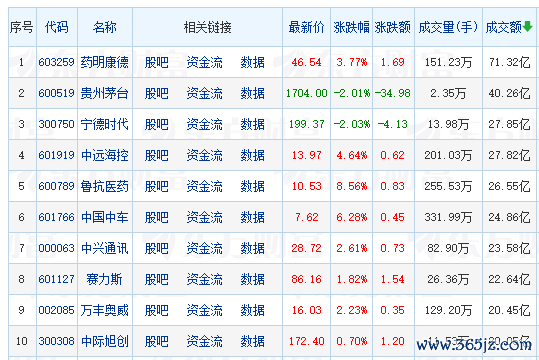Open the 贵州茅台 stock name link
This screenshot has height=360, width=539.
click(x=104, y=93)
